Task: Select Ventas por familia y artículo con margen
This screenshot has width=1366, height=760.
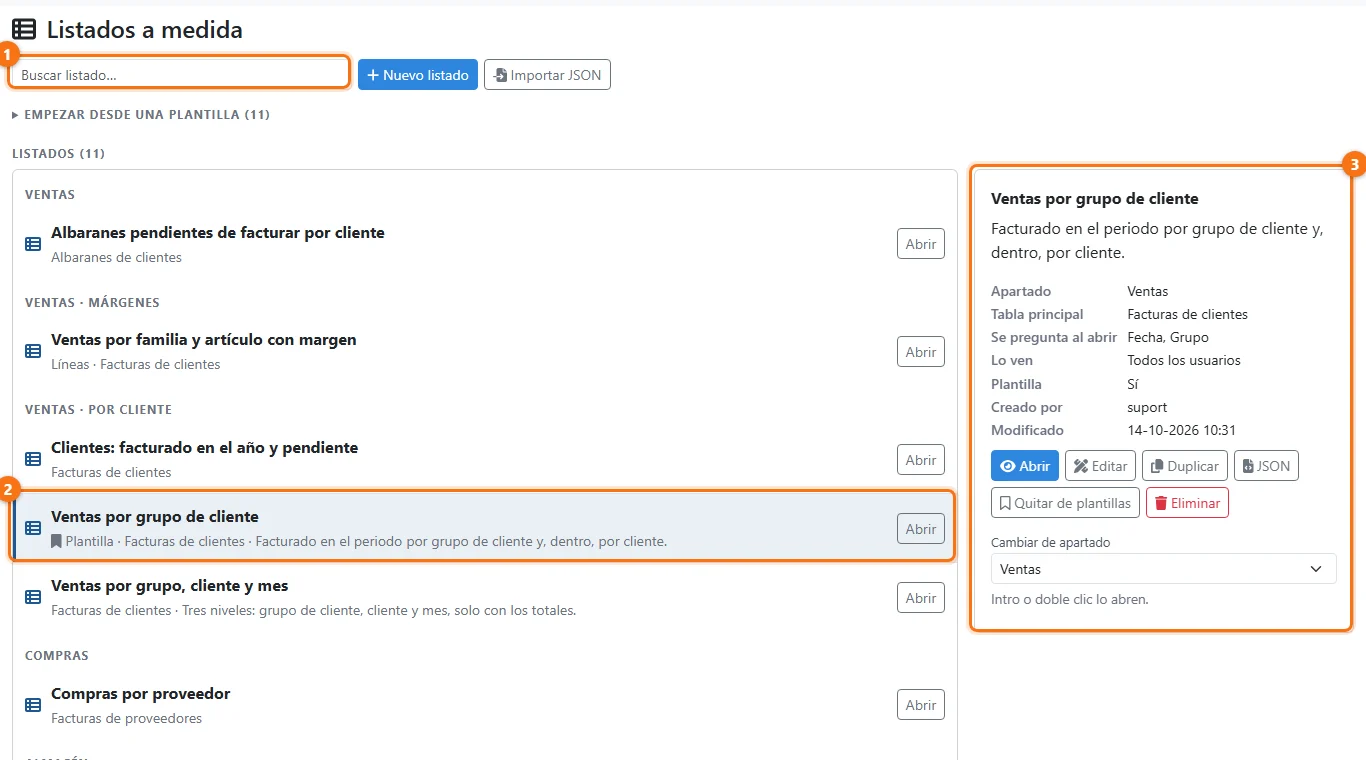Action: 484,352
